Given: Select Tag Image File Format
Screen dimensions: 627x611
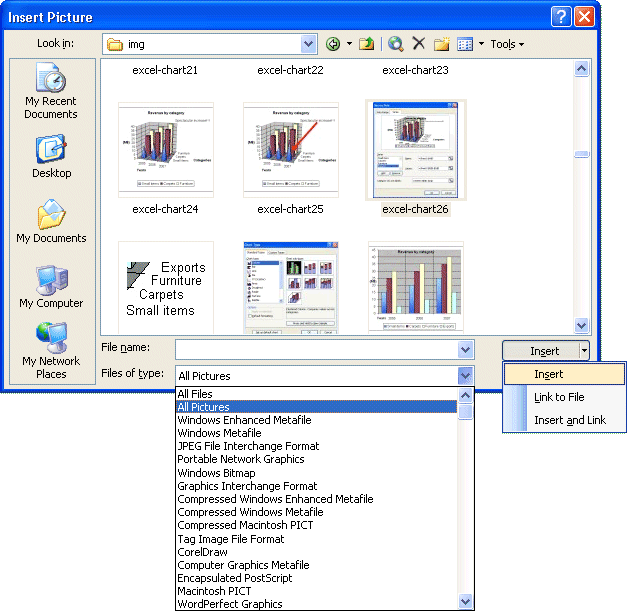Looking at the screenshot, I should click(x=317, y=539).
